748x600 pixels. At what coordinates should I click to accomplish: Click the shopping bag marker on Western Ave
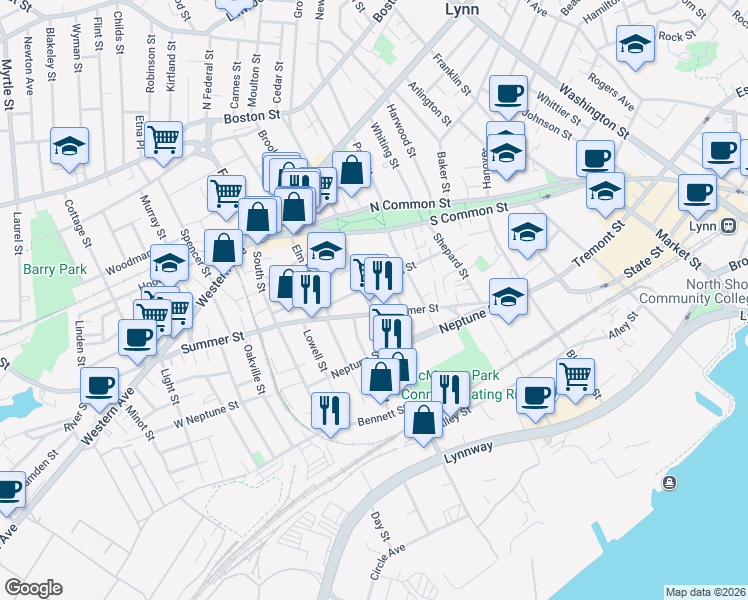223,251
